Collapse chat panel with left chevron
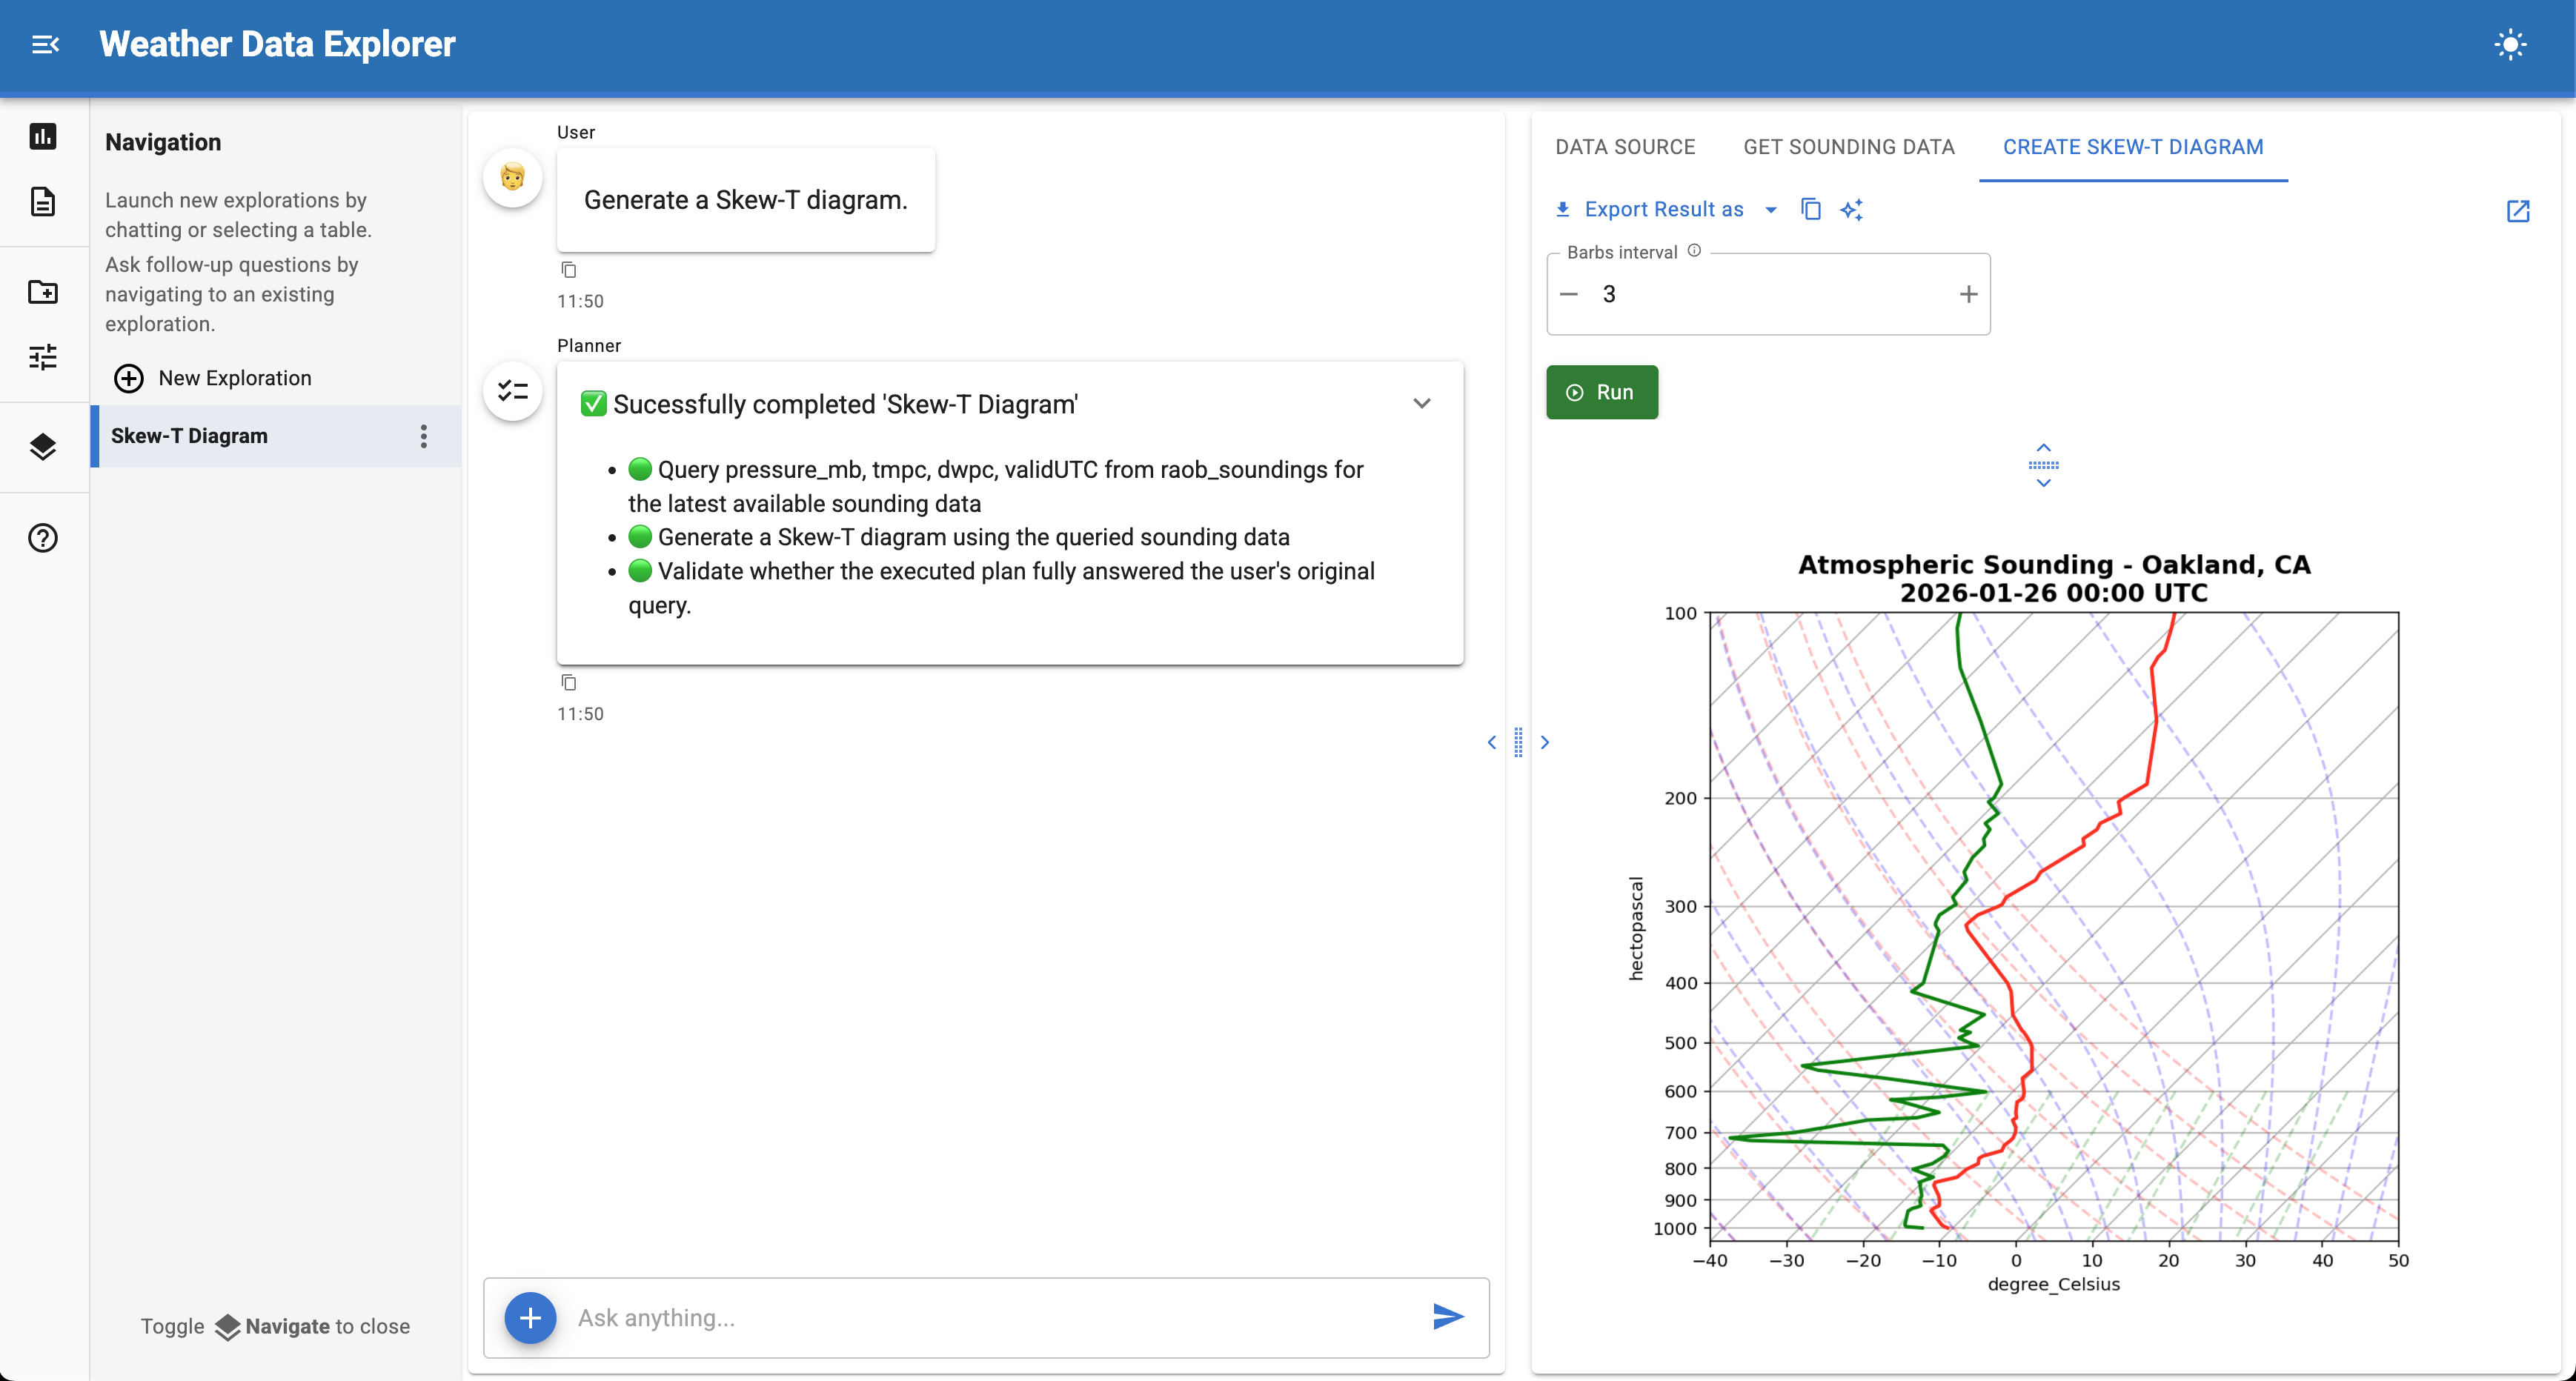 pyautogui.click(x=1492, y=742)
